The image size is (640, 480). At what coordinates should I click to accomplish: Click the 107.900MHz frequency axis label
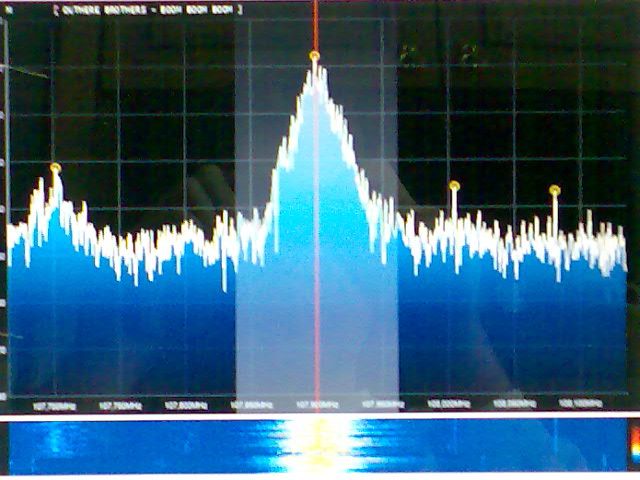[x=317, y=405]
